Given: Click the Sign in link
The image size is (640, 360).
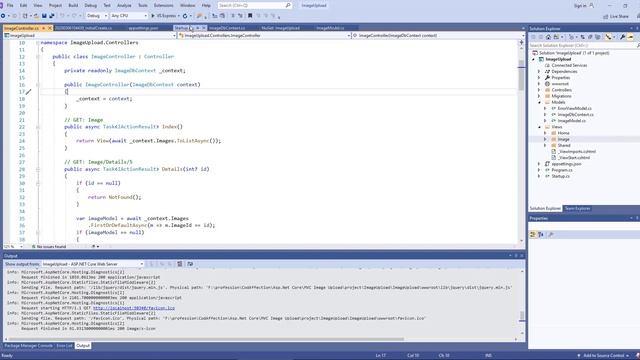Looking at the screenshot, I should coord(584,6).
